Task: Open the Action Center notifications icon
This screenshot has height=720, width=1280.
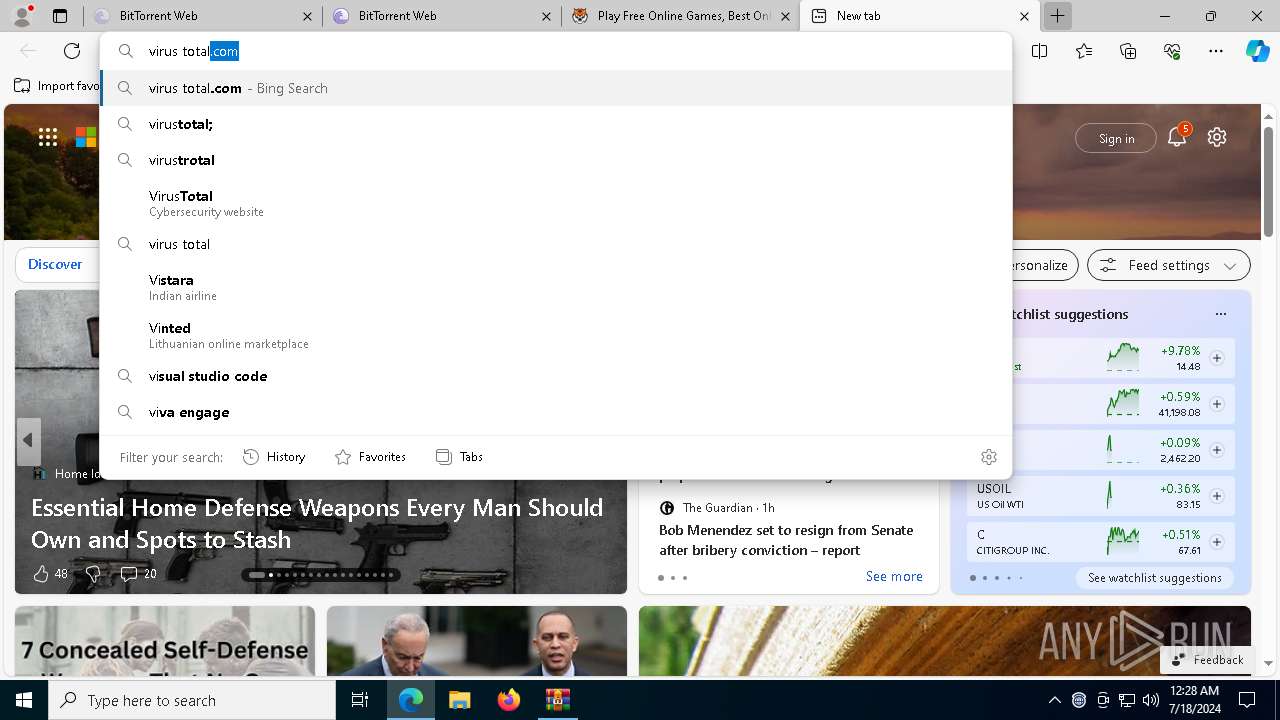Action: (1247, 700)
